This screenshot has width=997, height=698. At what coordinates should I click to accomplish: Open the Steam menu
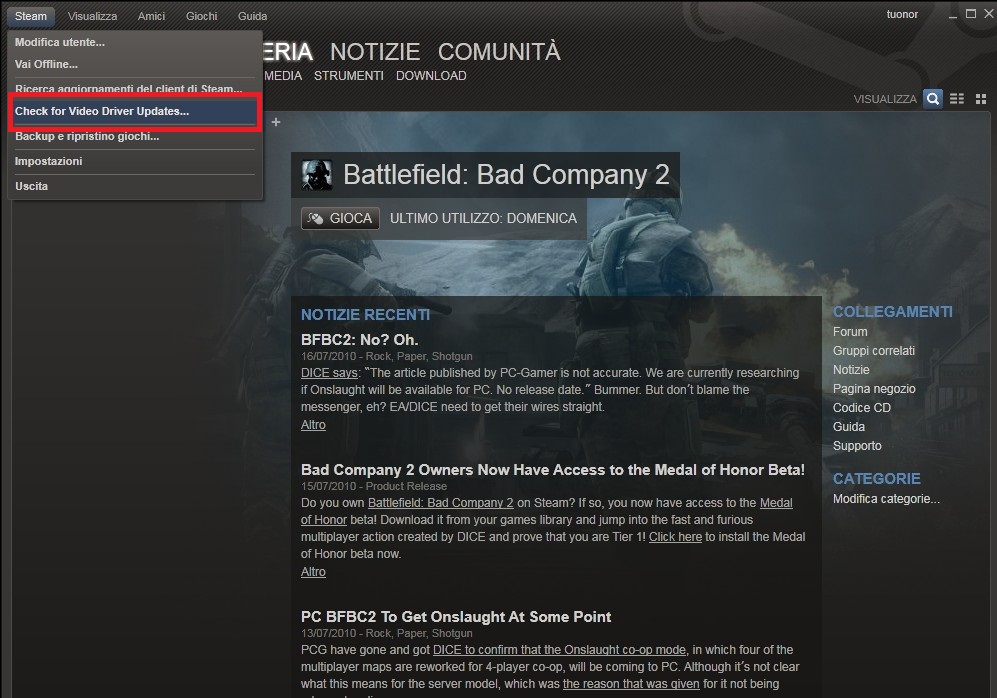[x=31, y=16]
